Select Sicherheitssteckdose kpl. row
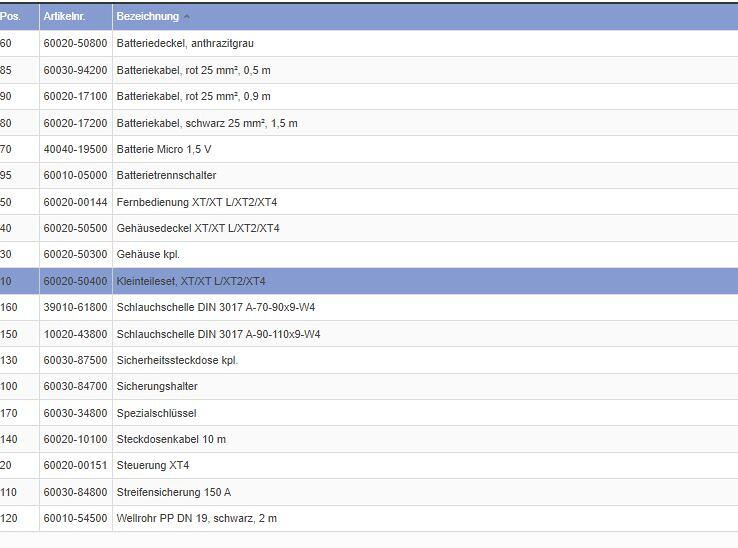 pos(177,360)
